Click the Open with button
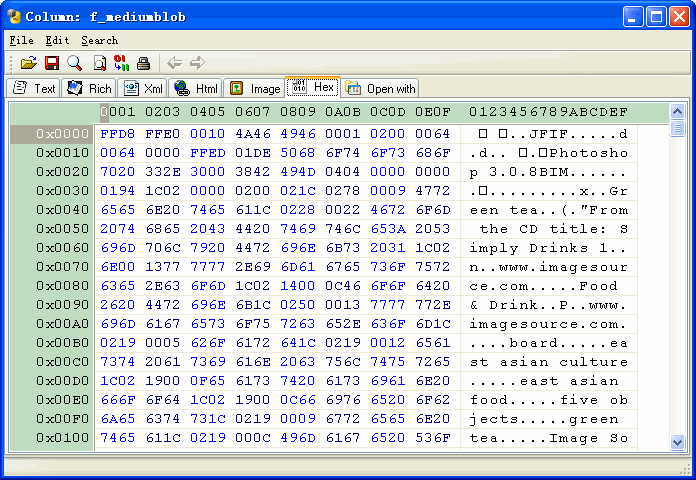 [381, 88]
